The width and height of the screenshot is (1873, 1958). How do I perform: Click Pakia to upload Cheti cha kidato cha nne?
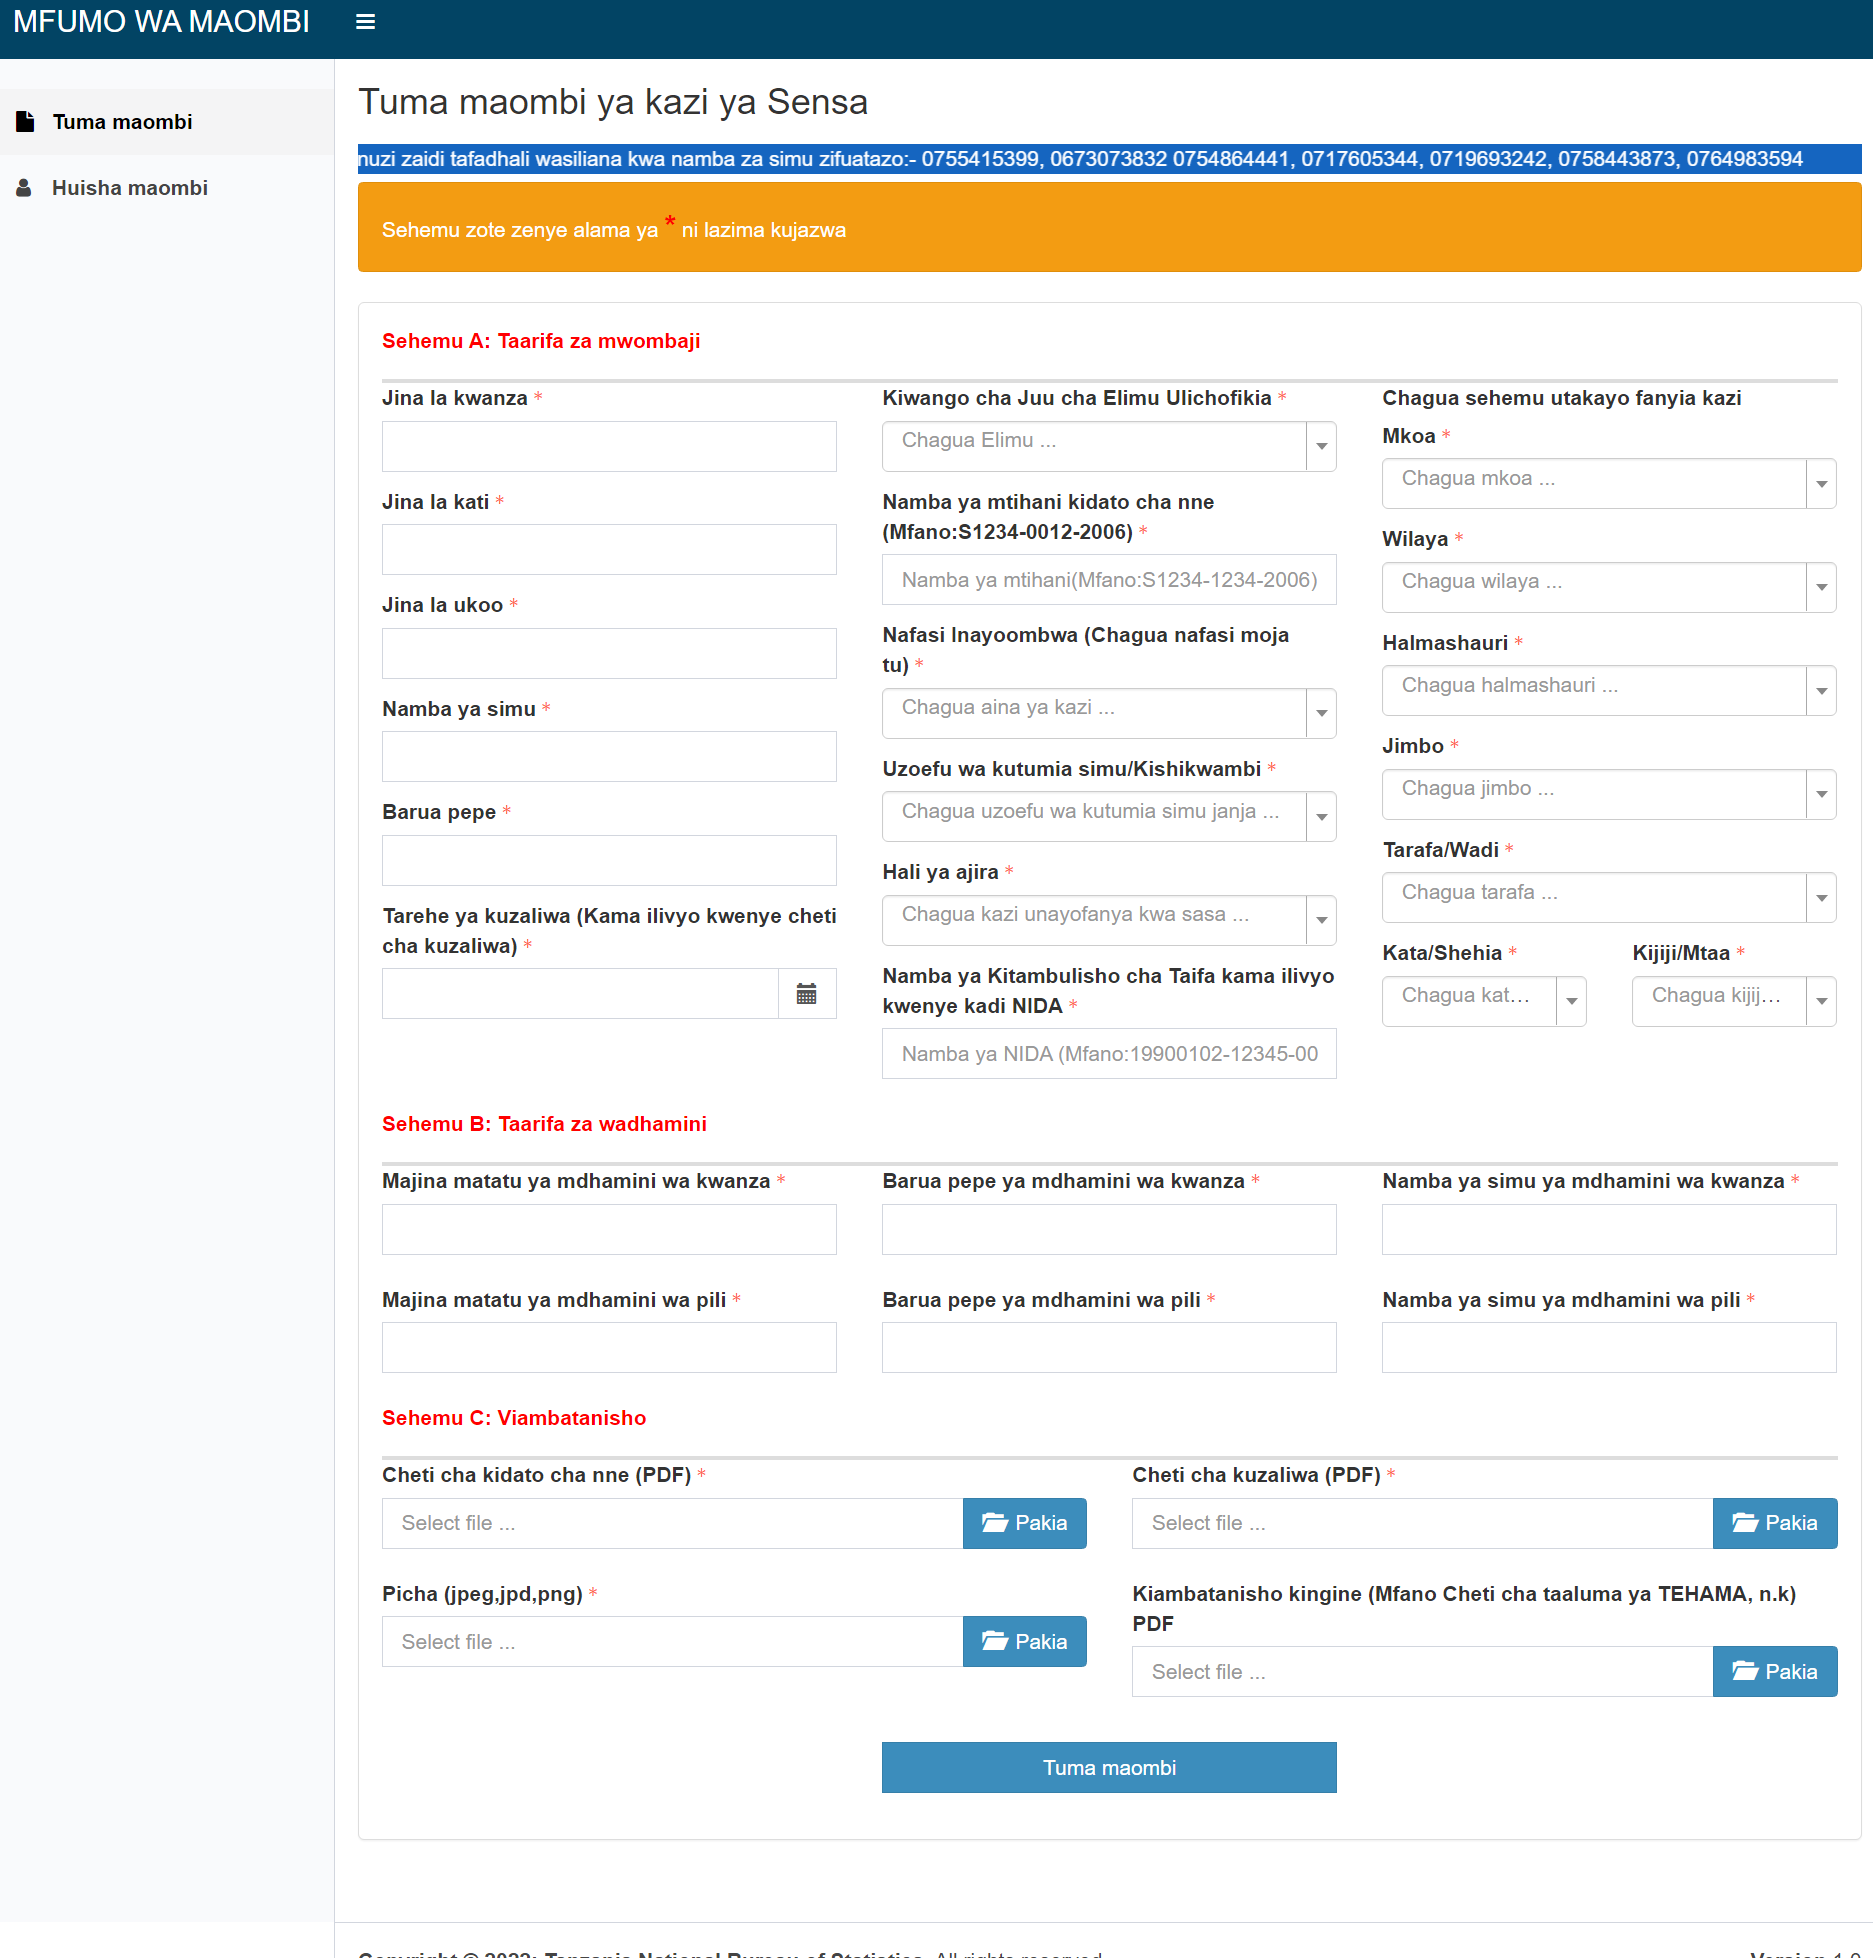click(x=1024, y=1523)
